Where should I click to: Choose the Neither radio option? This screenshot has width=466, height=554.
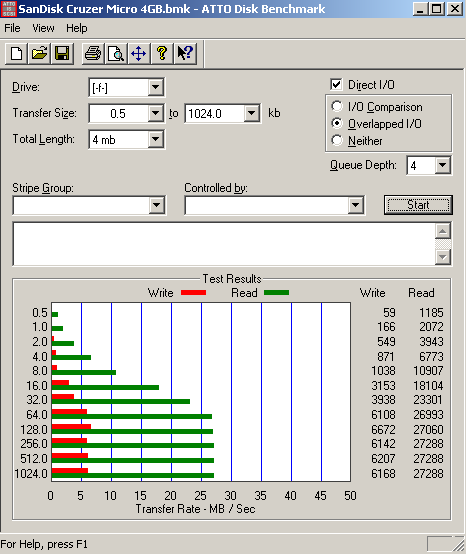pyautogui.click(x=337, y=140)
